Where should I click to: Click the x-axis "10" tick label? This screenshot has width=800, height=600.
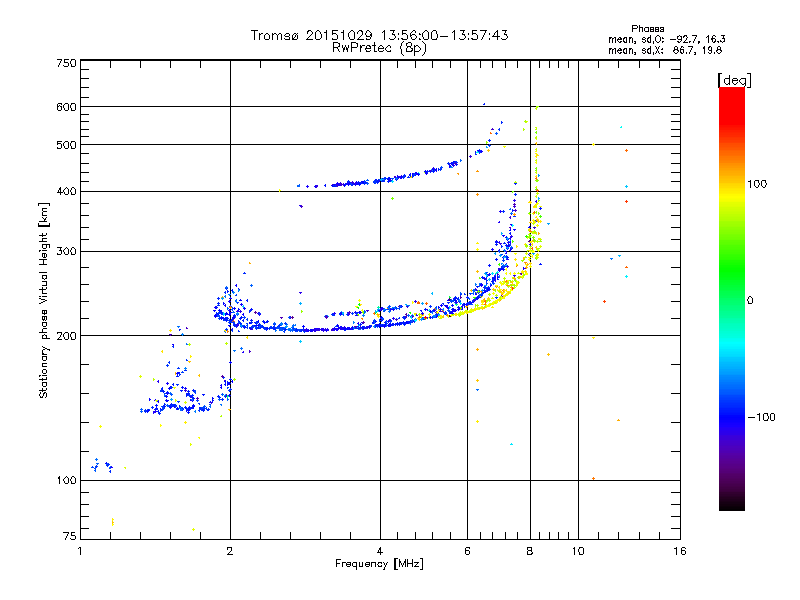pos(578,551)
